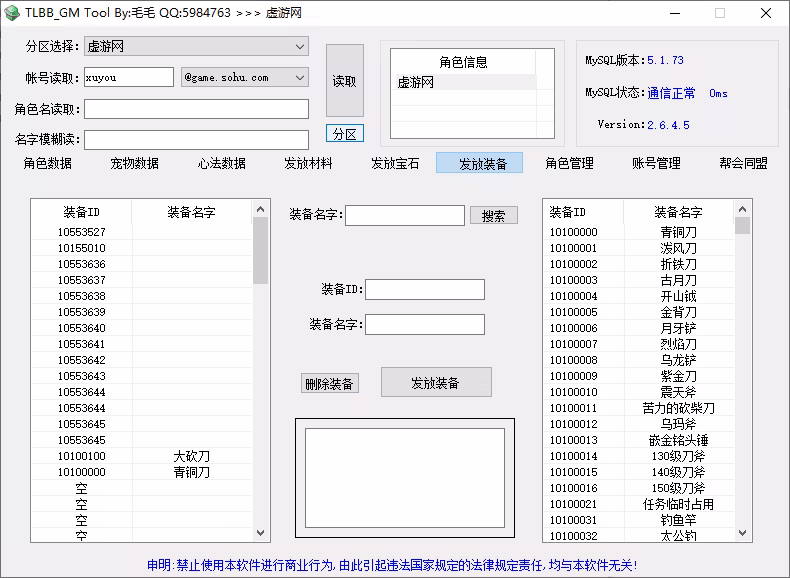
Task: Click up arrow on right list scrollbar
Action: pyautogui.click(x=742, y=208)
